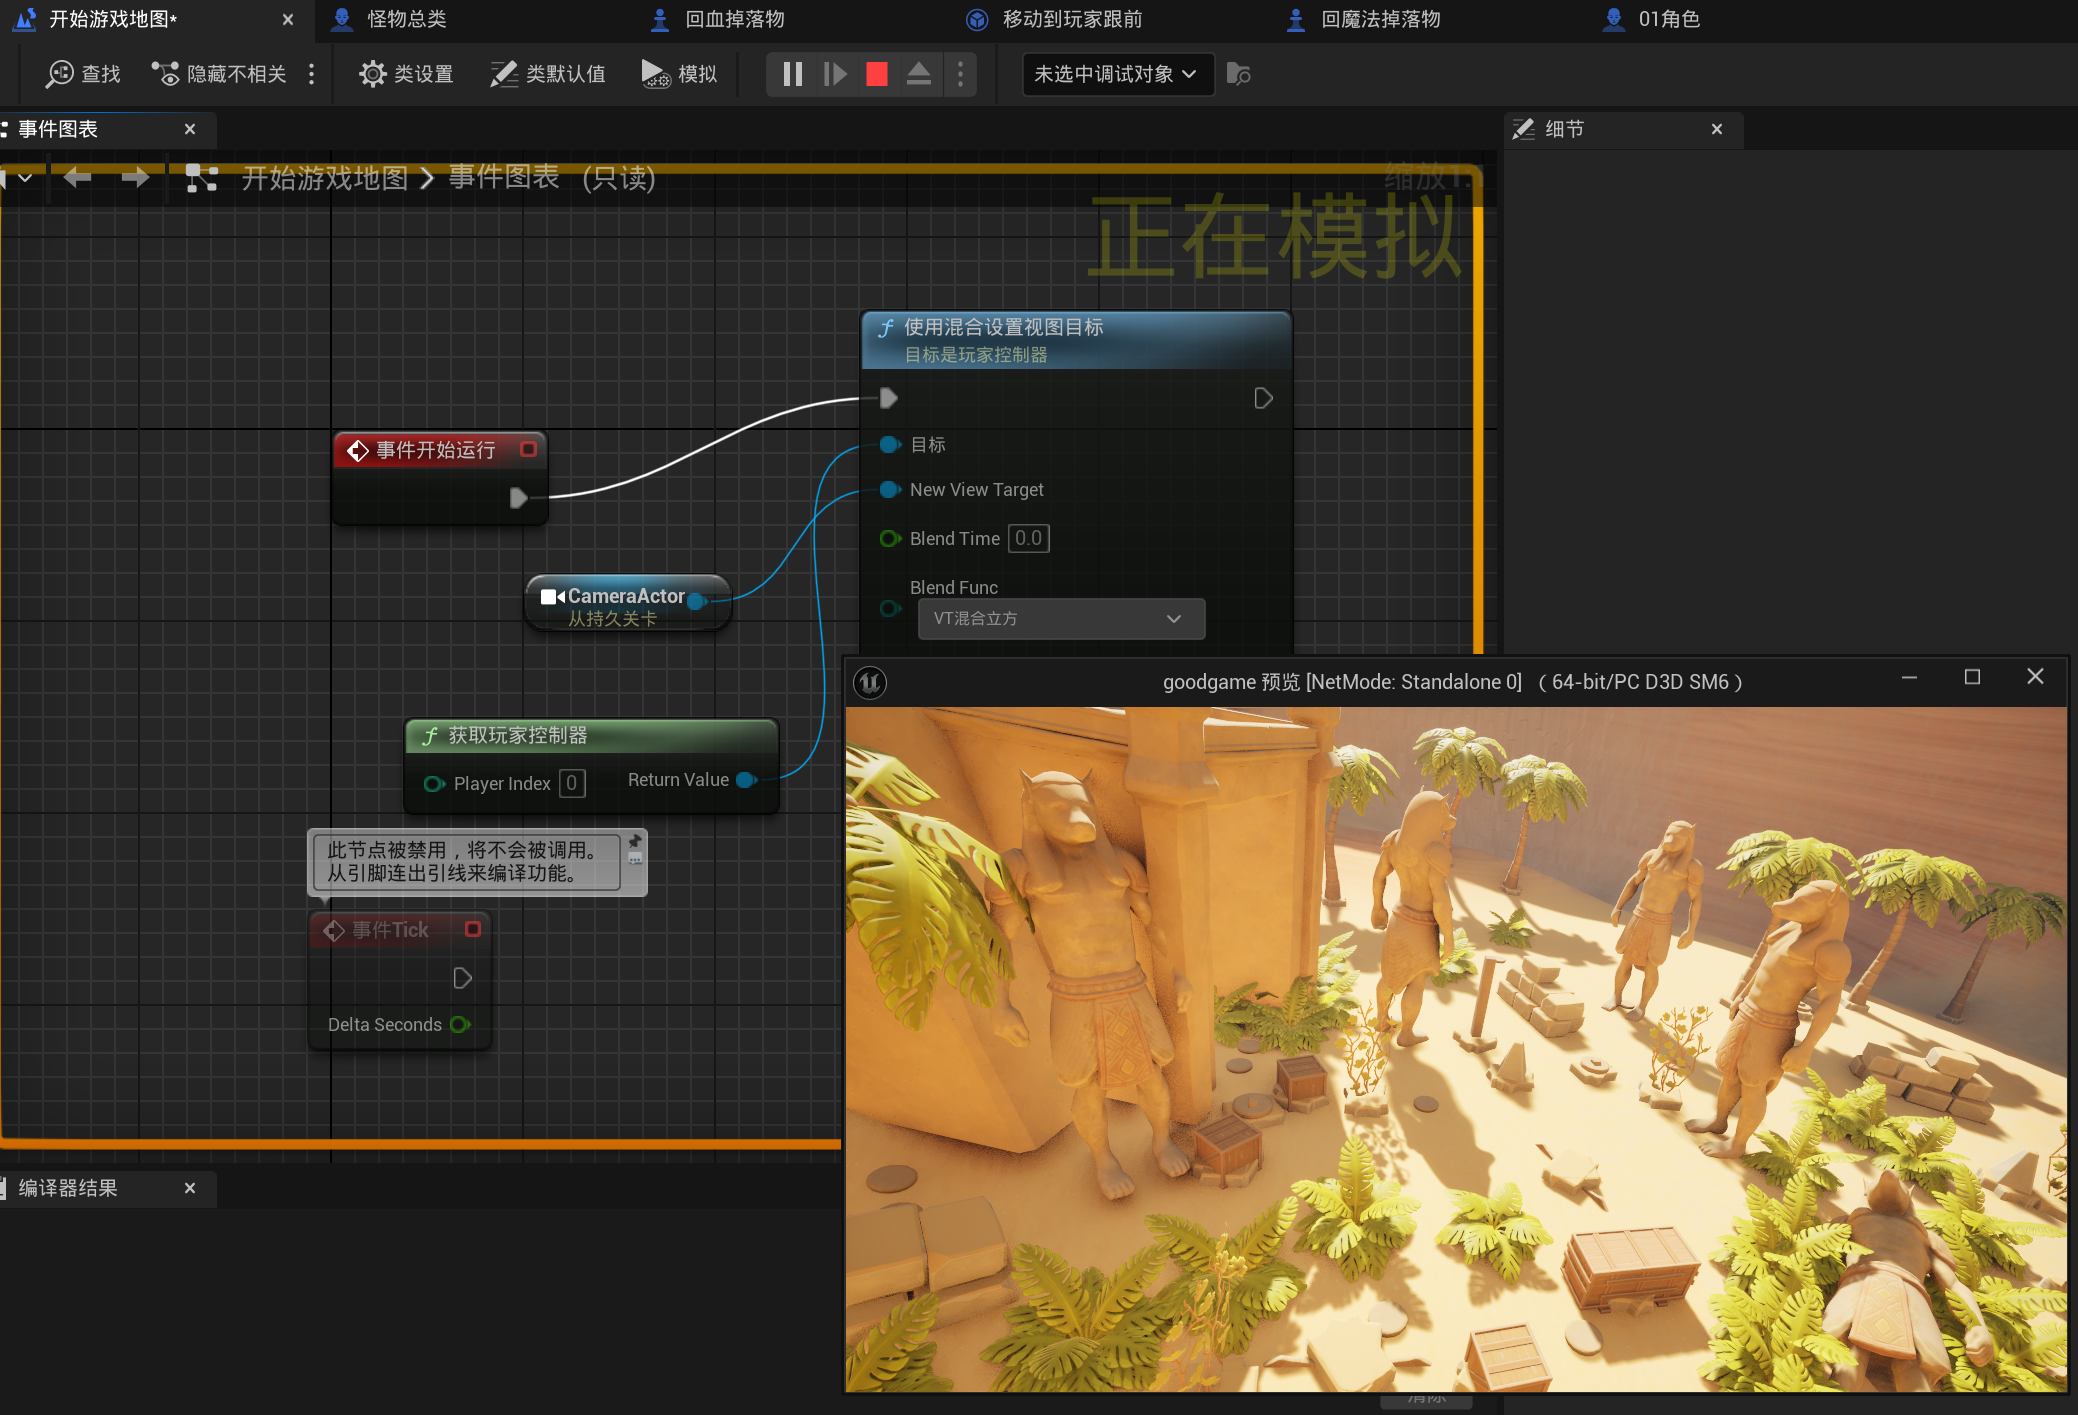
Task: Open the Find (查找) tool
Action: tap(84, 74)
